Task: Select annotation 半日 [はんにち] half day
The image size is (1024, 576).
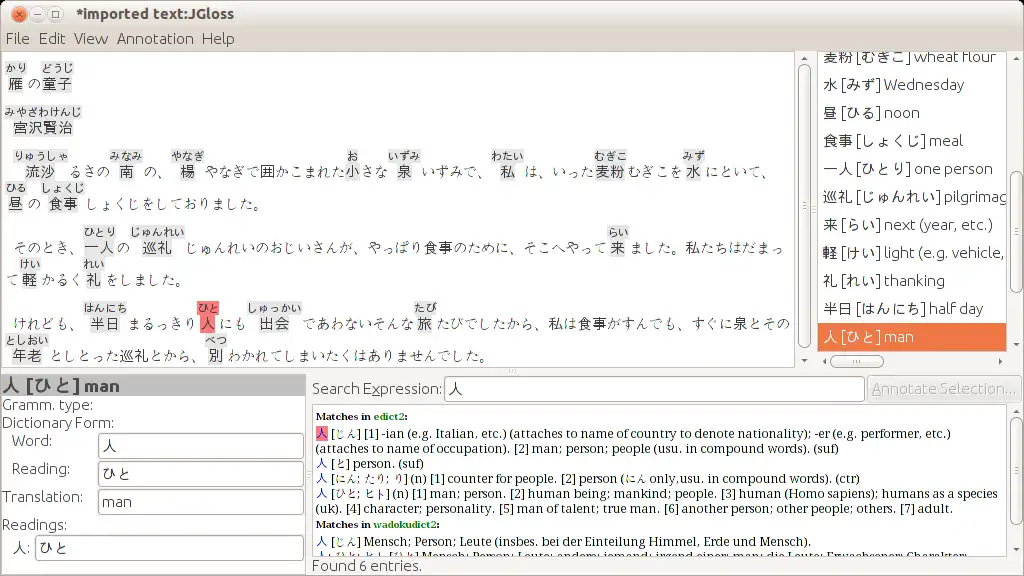Action: click(x=912, y=309)
